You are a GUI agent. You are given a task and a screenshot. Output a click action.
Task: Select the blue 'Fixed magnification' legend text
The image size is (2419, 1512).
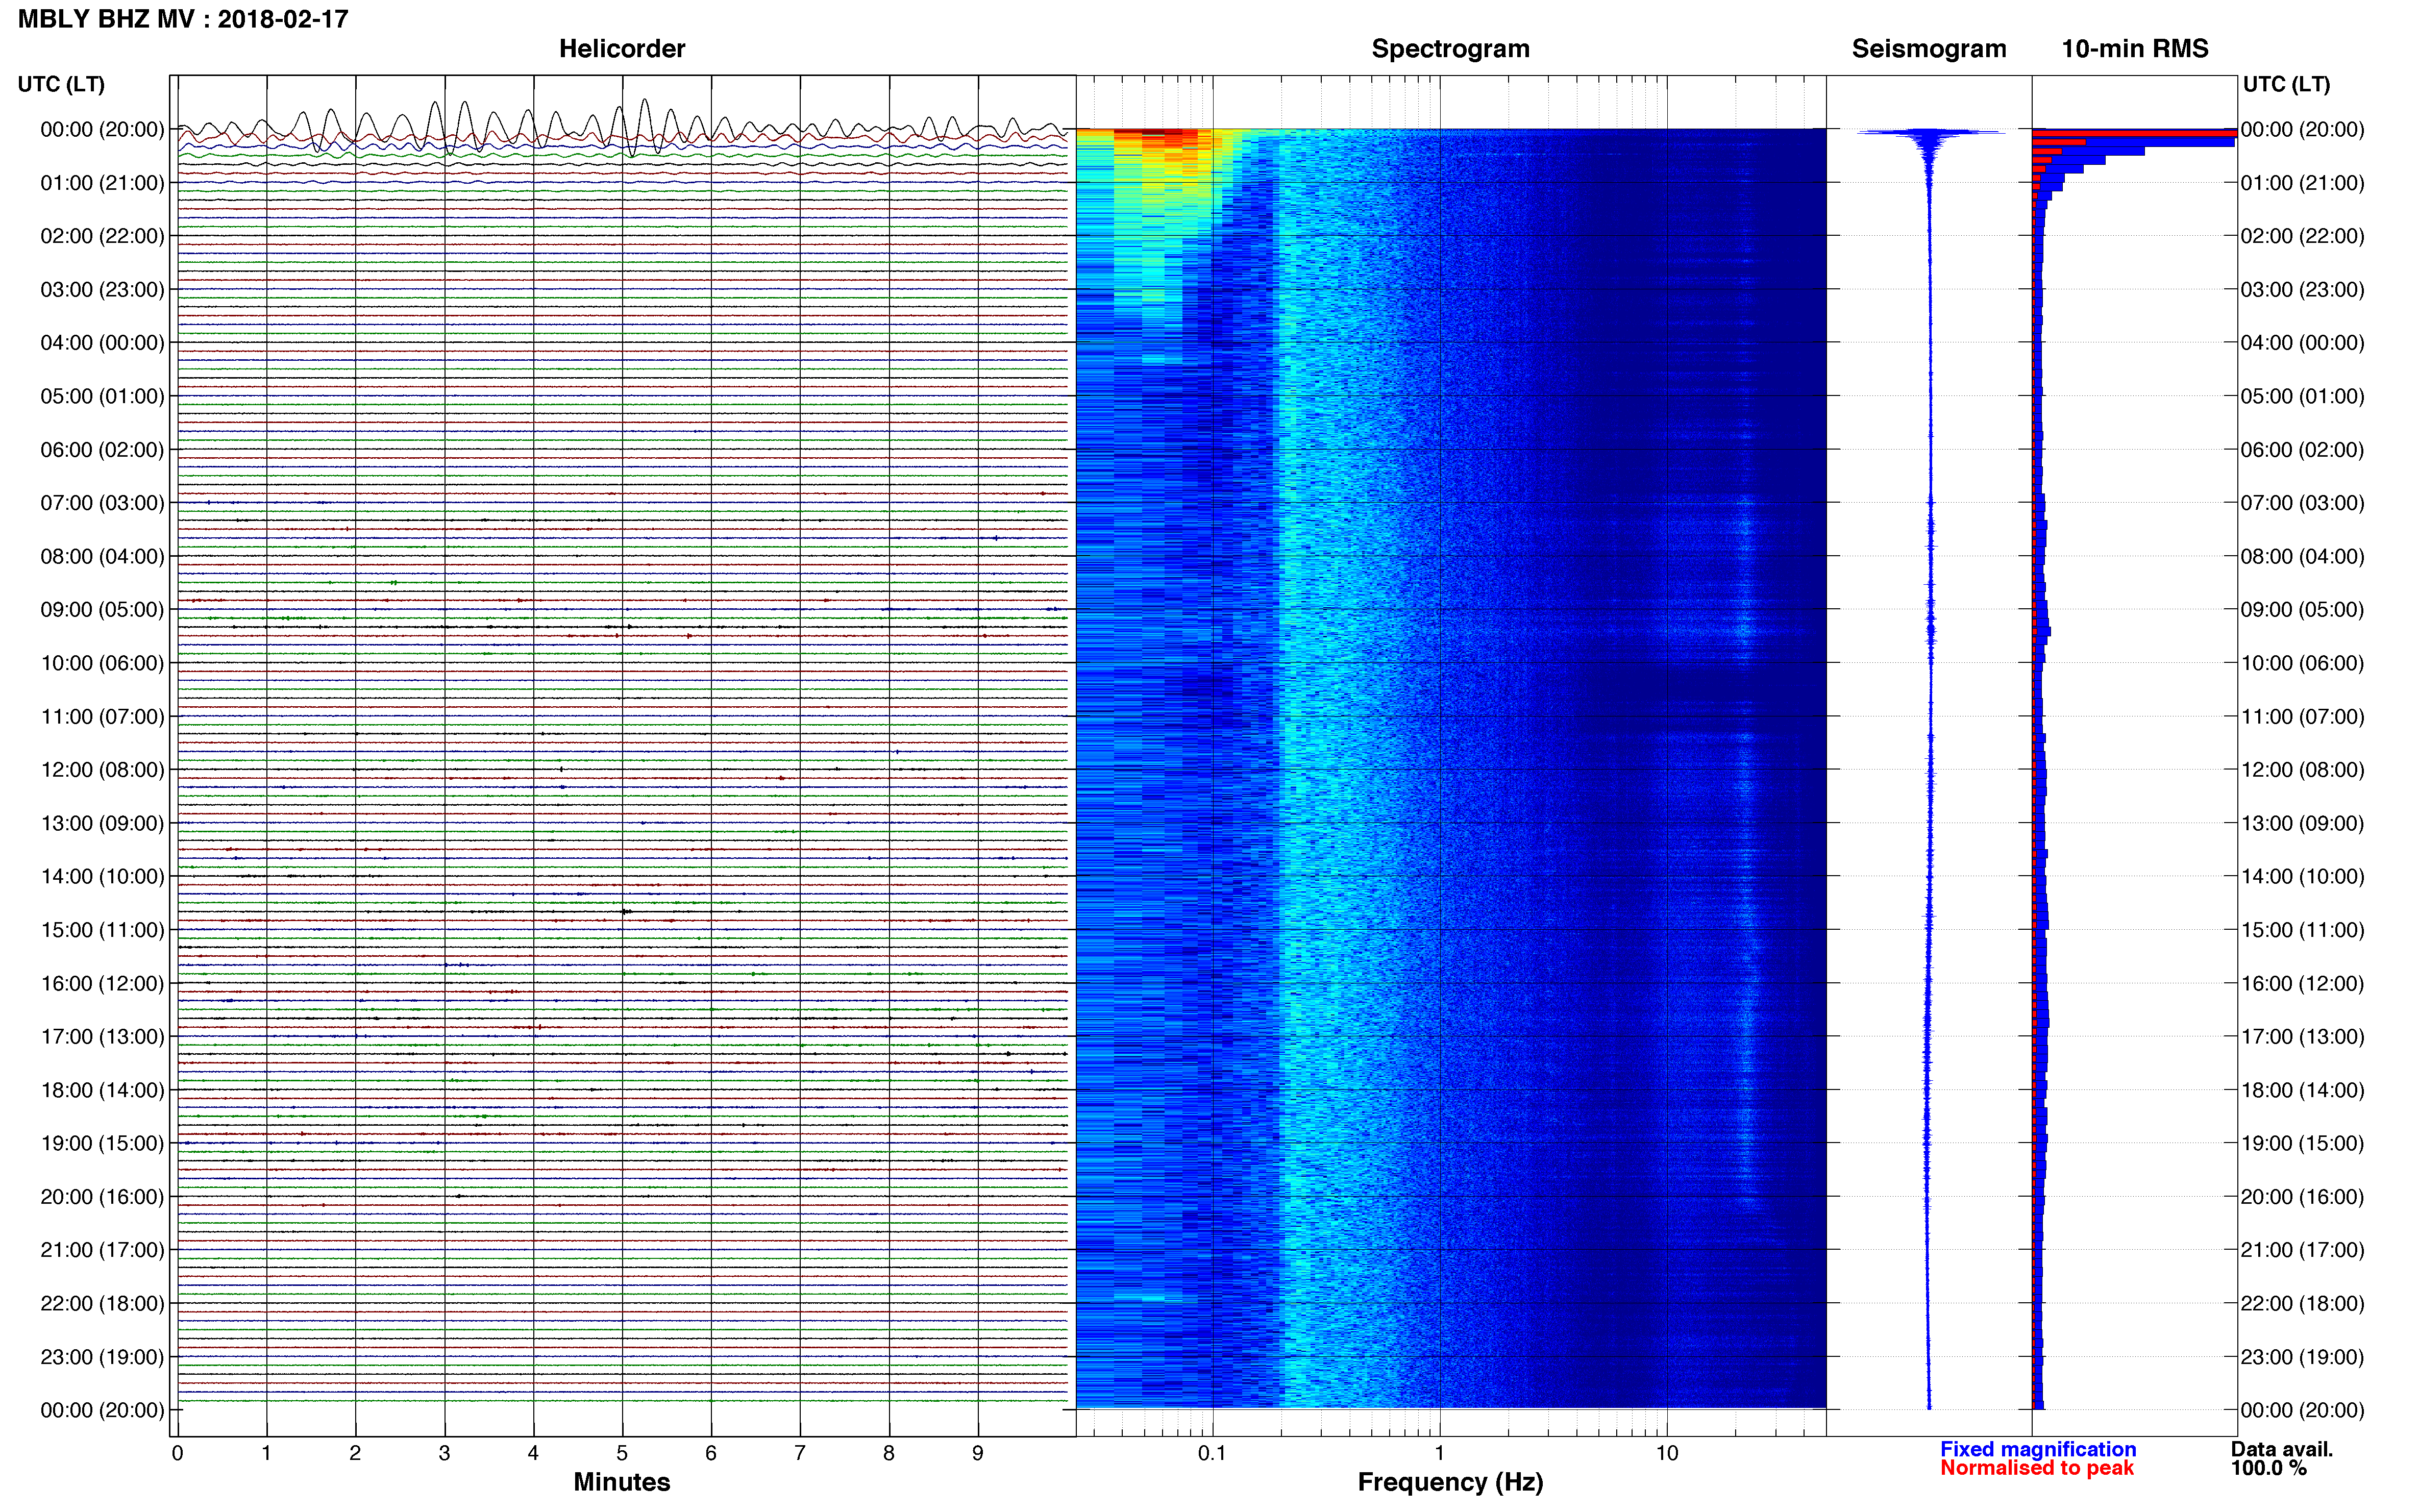coord(2038,1449)
